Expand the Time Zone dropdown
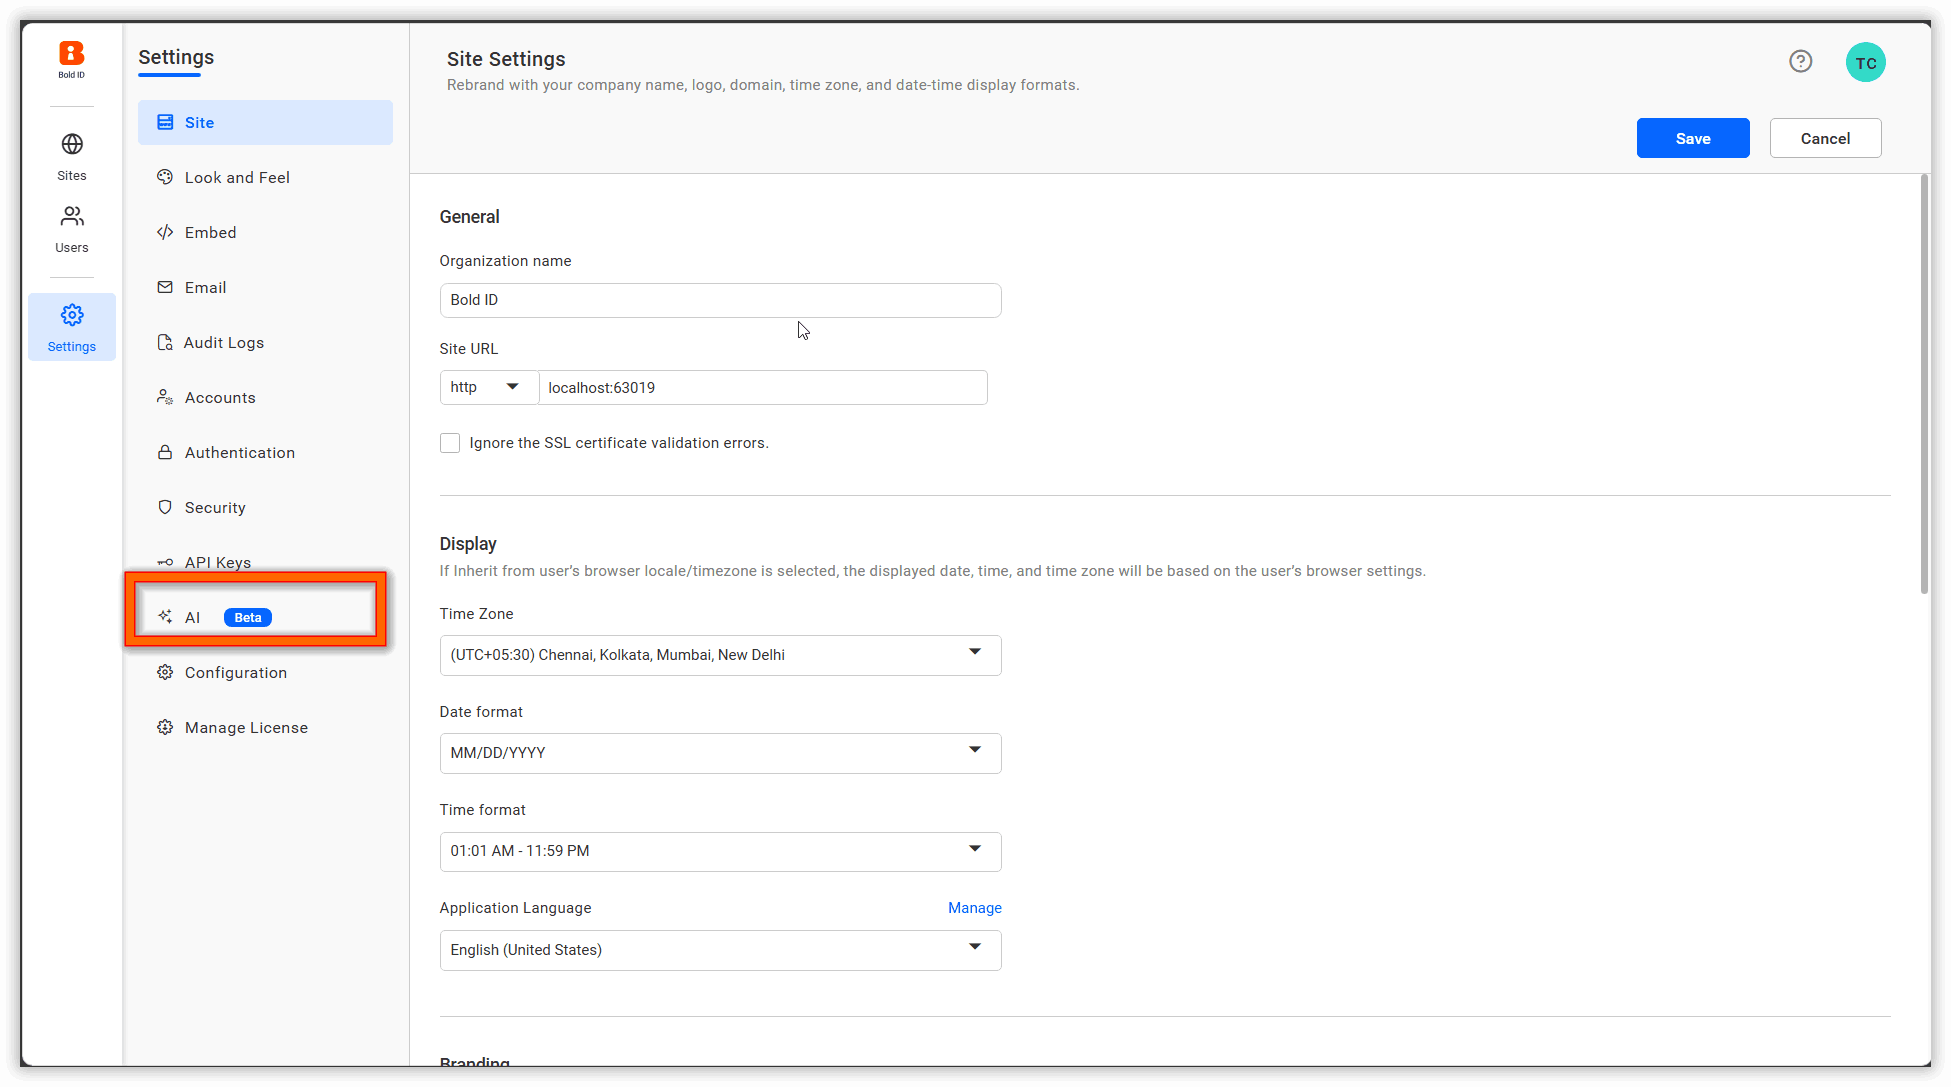 [x=720, y=655]
